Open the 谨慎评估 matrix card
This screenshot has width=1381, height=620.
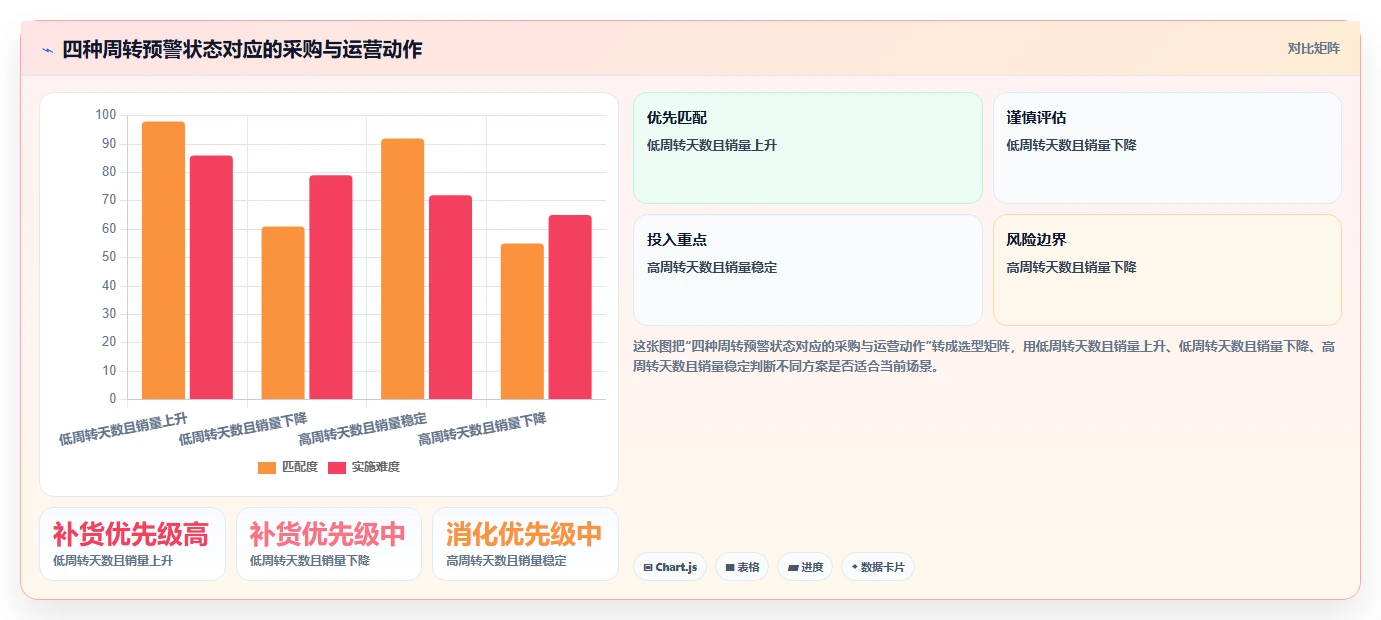pos(1167,148)
